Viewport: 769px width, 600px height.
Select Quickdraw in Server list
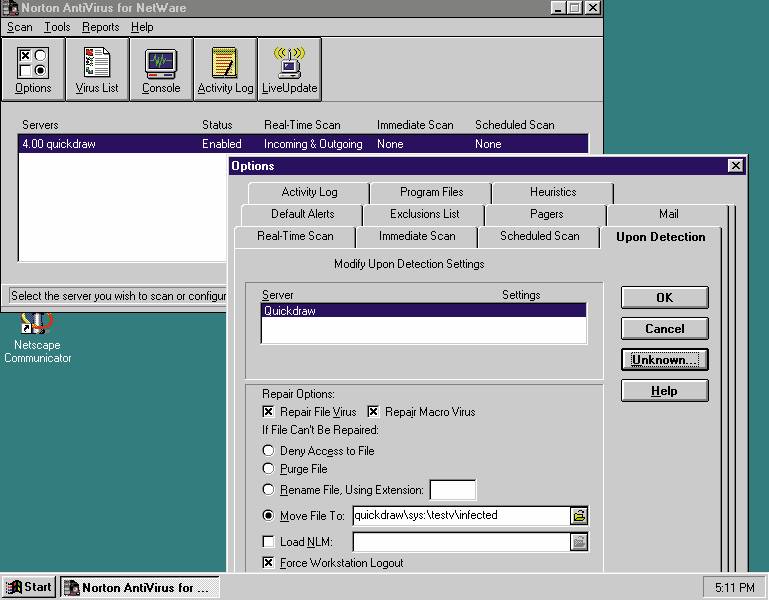424,311
